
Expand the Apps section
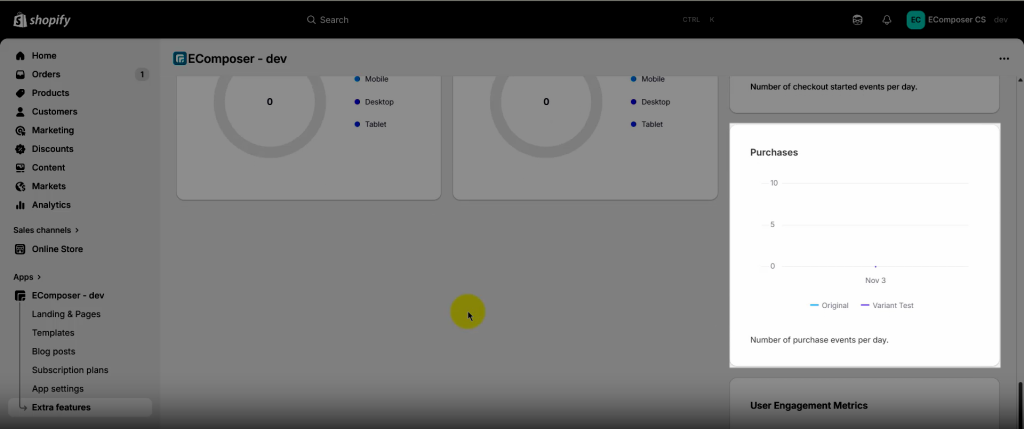click(x=28, y=277)
